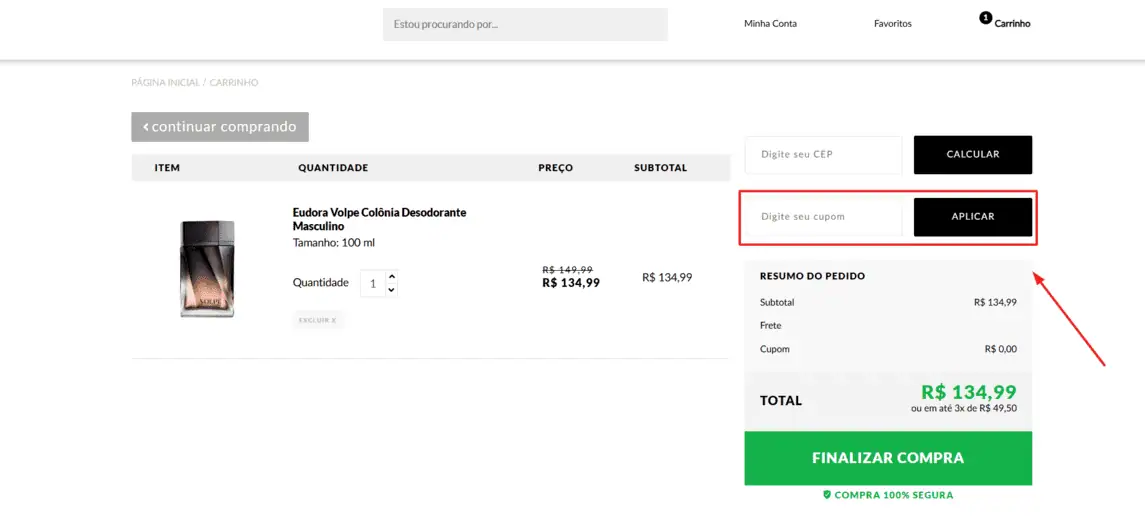1145x529 pixels.
Task: Select the green total R$ 134,99
Action: click(x=968, y=392)
